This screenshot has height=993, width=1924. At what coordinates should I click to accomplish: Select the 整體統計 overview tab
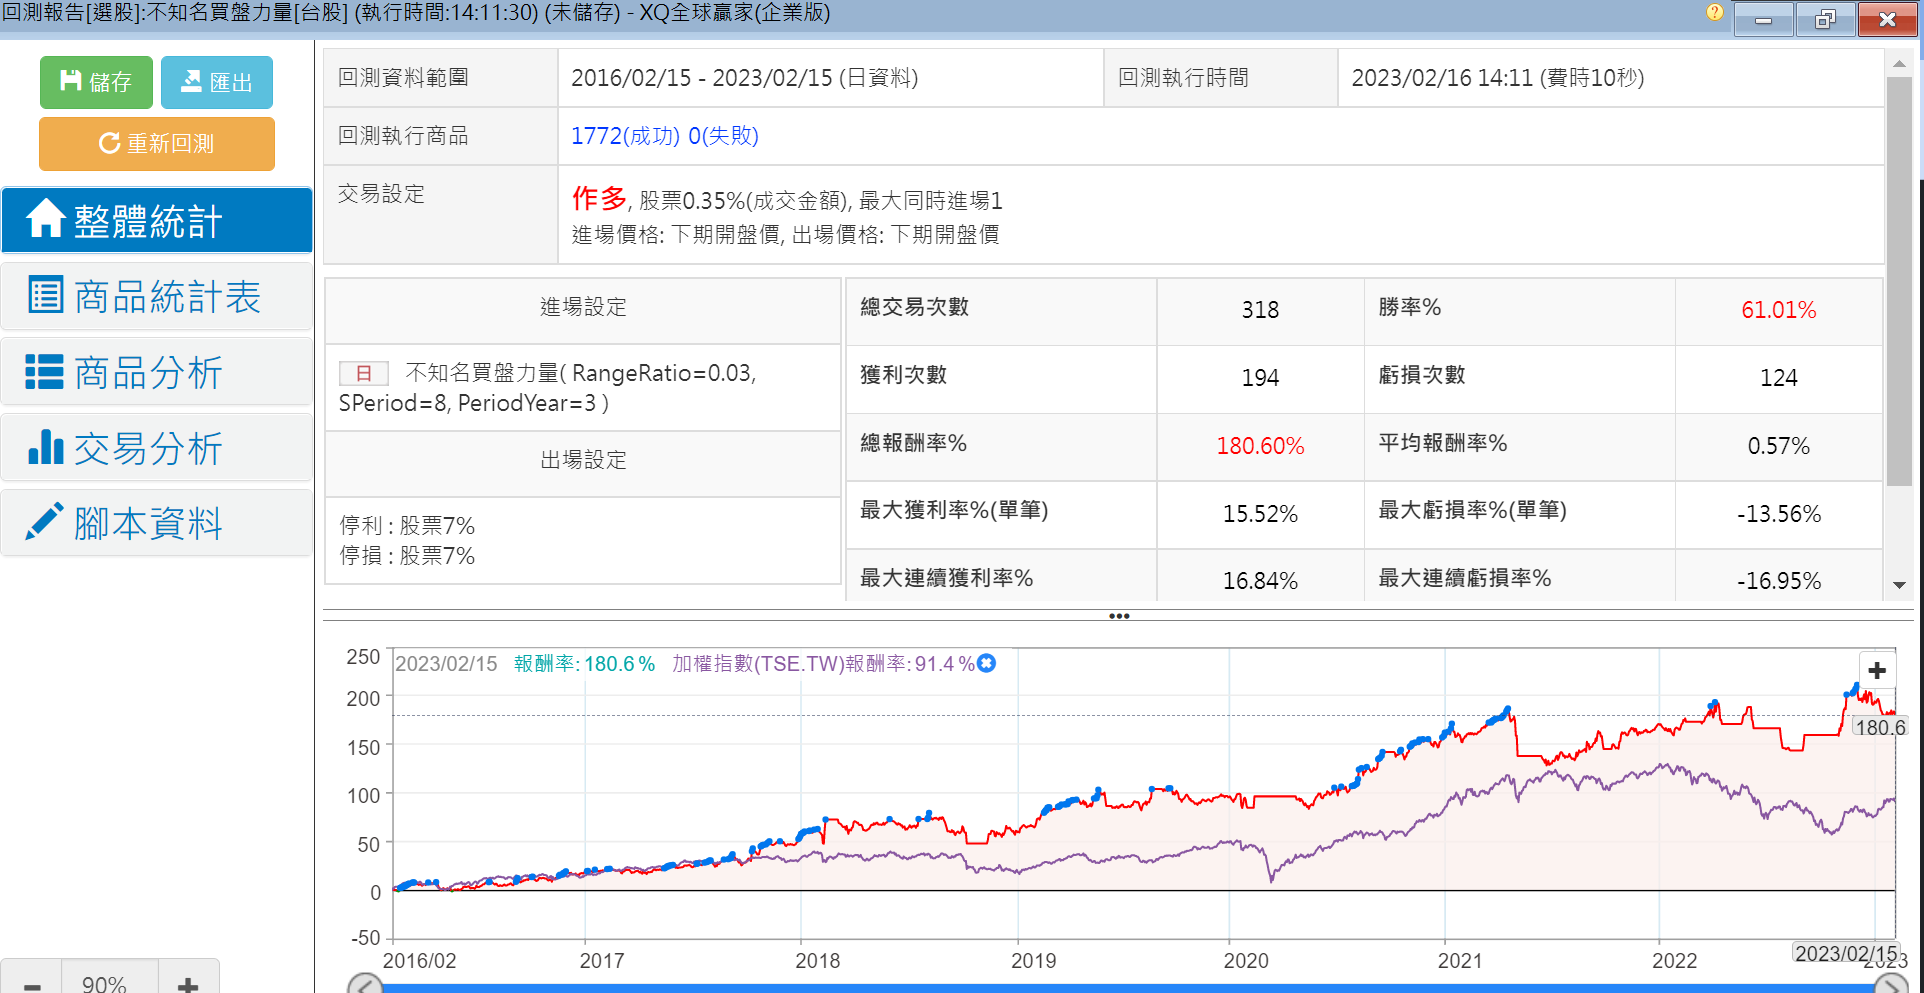tap(157, 220)
